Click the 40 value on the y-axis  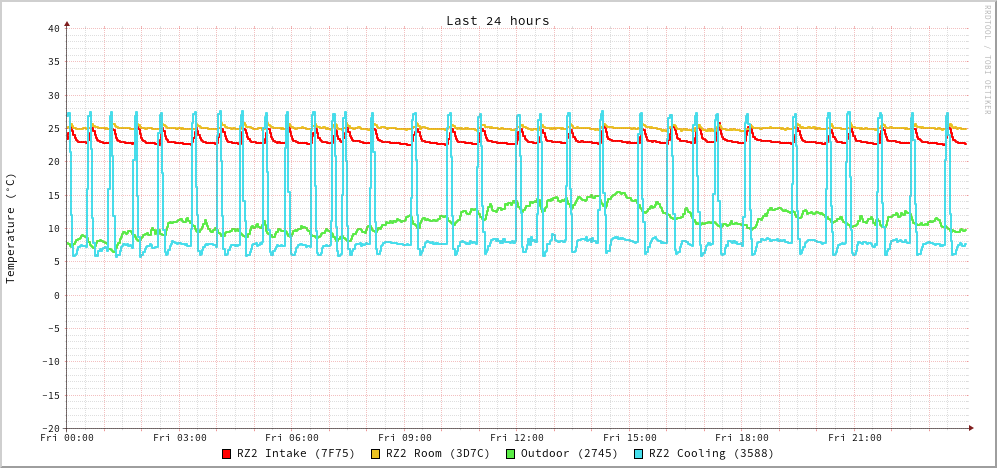coord(53,29)
